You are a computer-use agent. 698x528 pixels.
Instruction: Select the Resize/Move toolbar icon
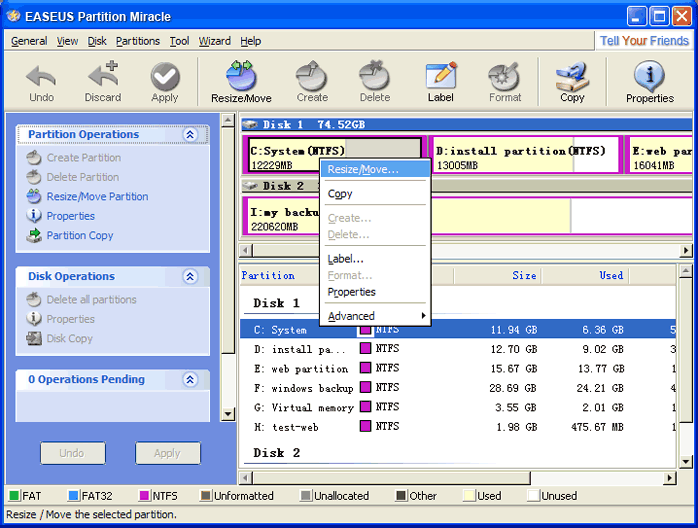pos(241,82)
